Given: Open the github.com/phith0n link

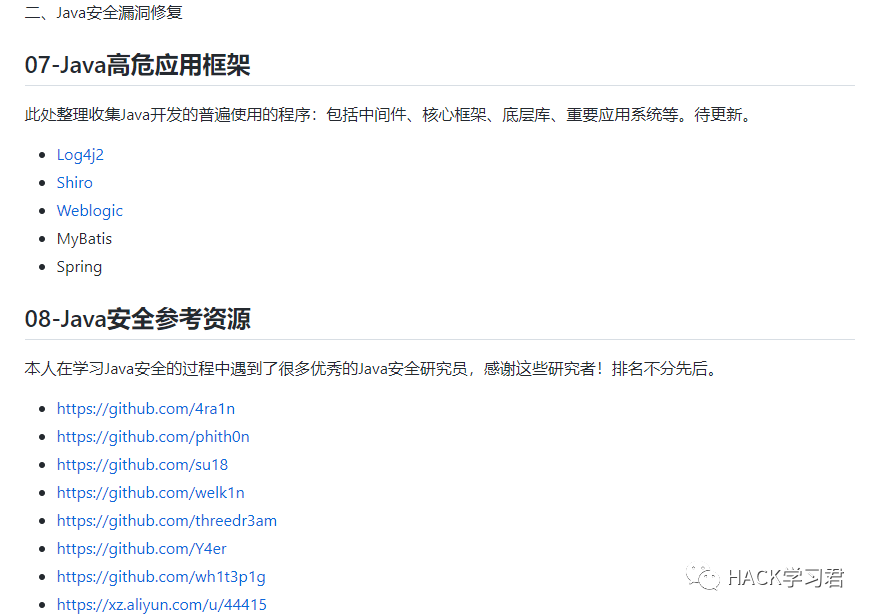Looking at the screenshot, I should pyautogui.click(x=153, y=437).
